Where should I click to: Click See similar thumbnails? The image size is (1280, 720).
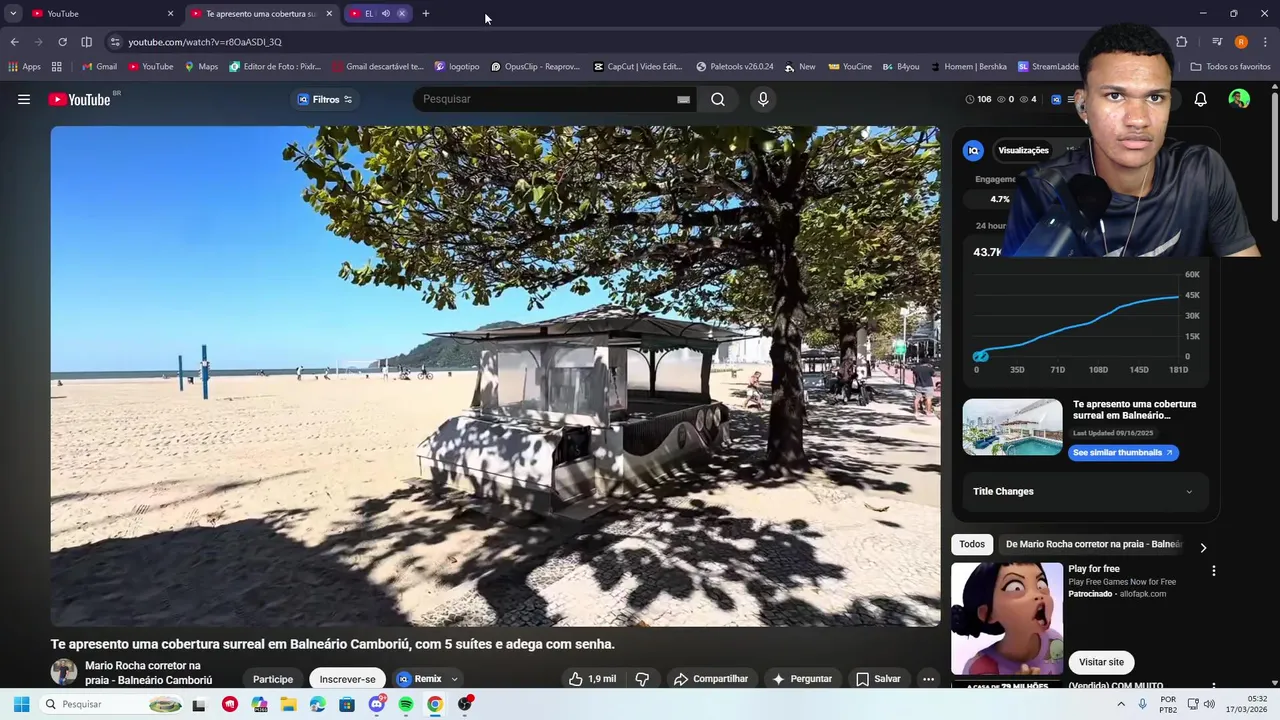pyautogui.click(x=1123, y=453)
